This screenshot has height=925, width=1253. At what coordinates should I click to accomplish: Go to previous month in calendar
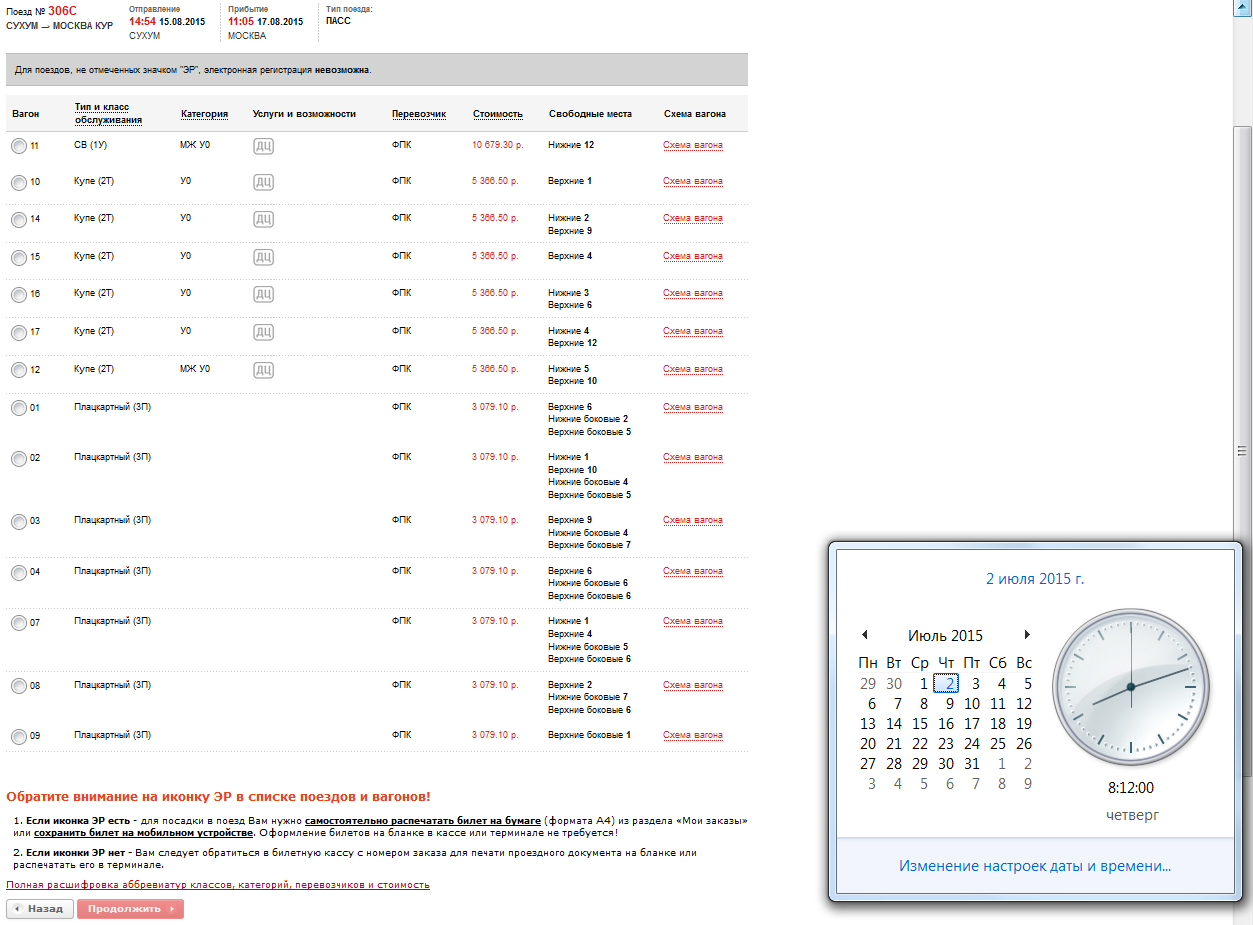pos(864,635)
